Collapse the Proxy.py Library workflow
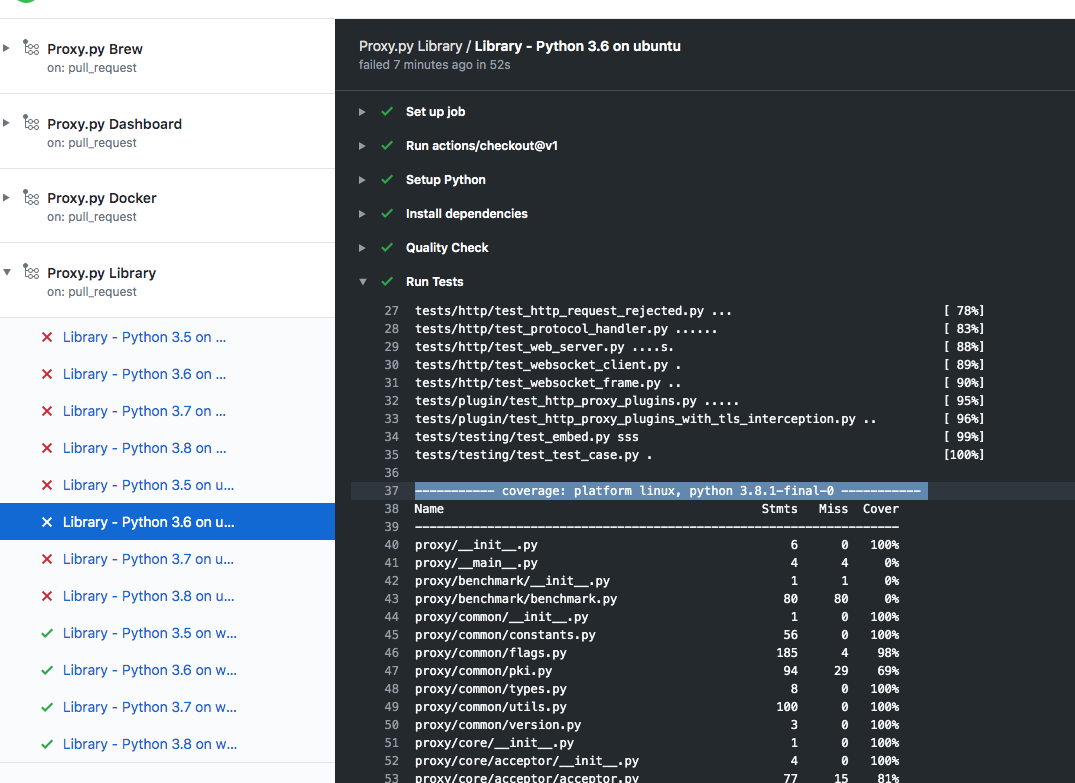1075x783 pixels. pyautogui.click(x=6, y=272)
